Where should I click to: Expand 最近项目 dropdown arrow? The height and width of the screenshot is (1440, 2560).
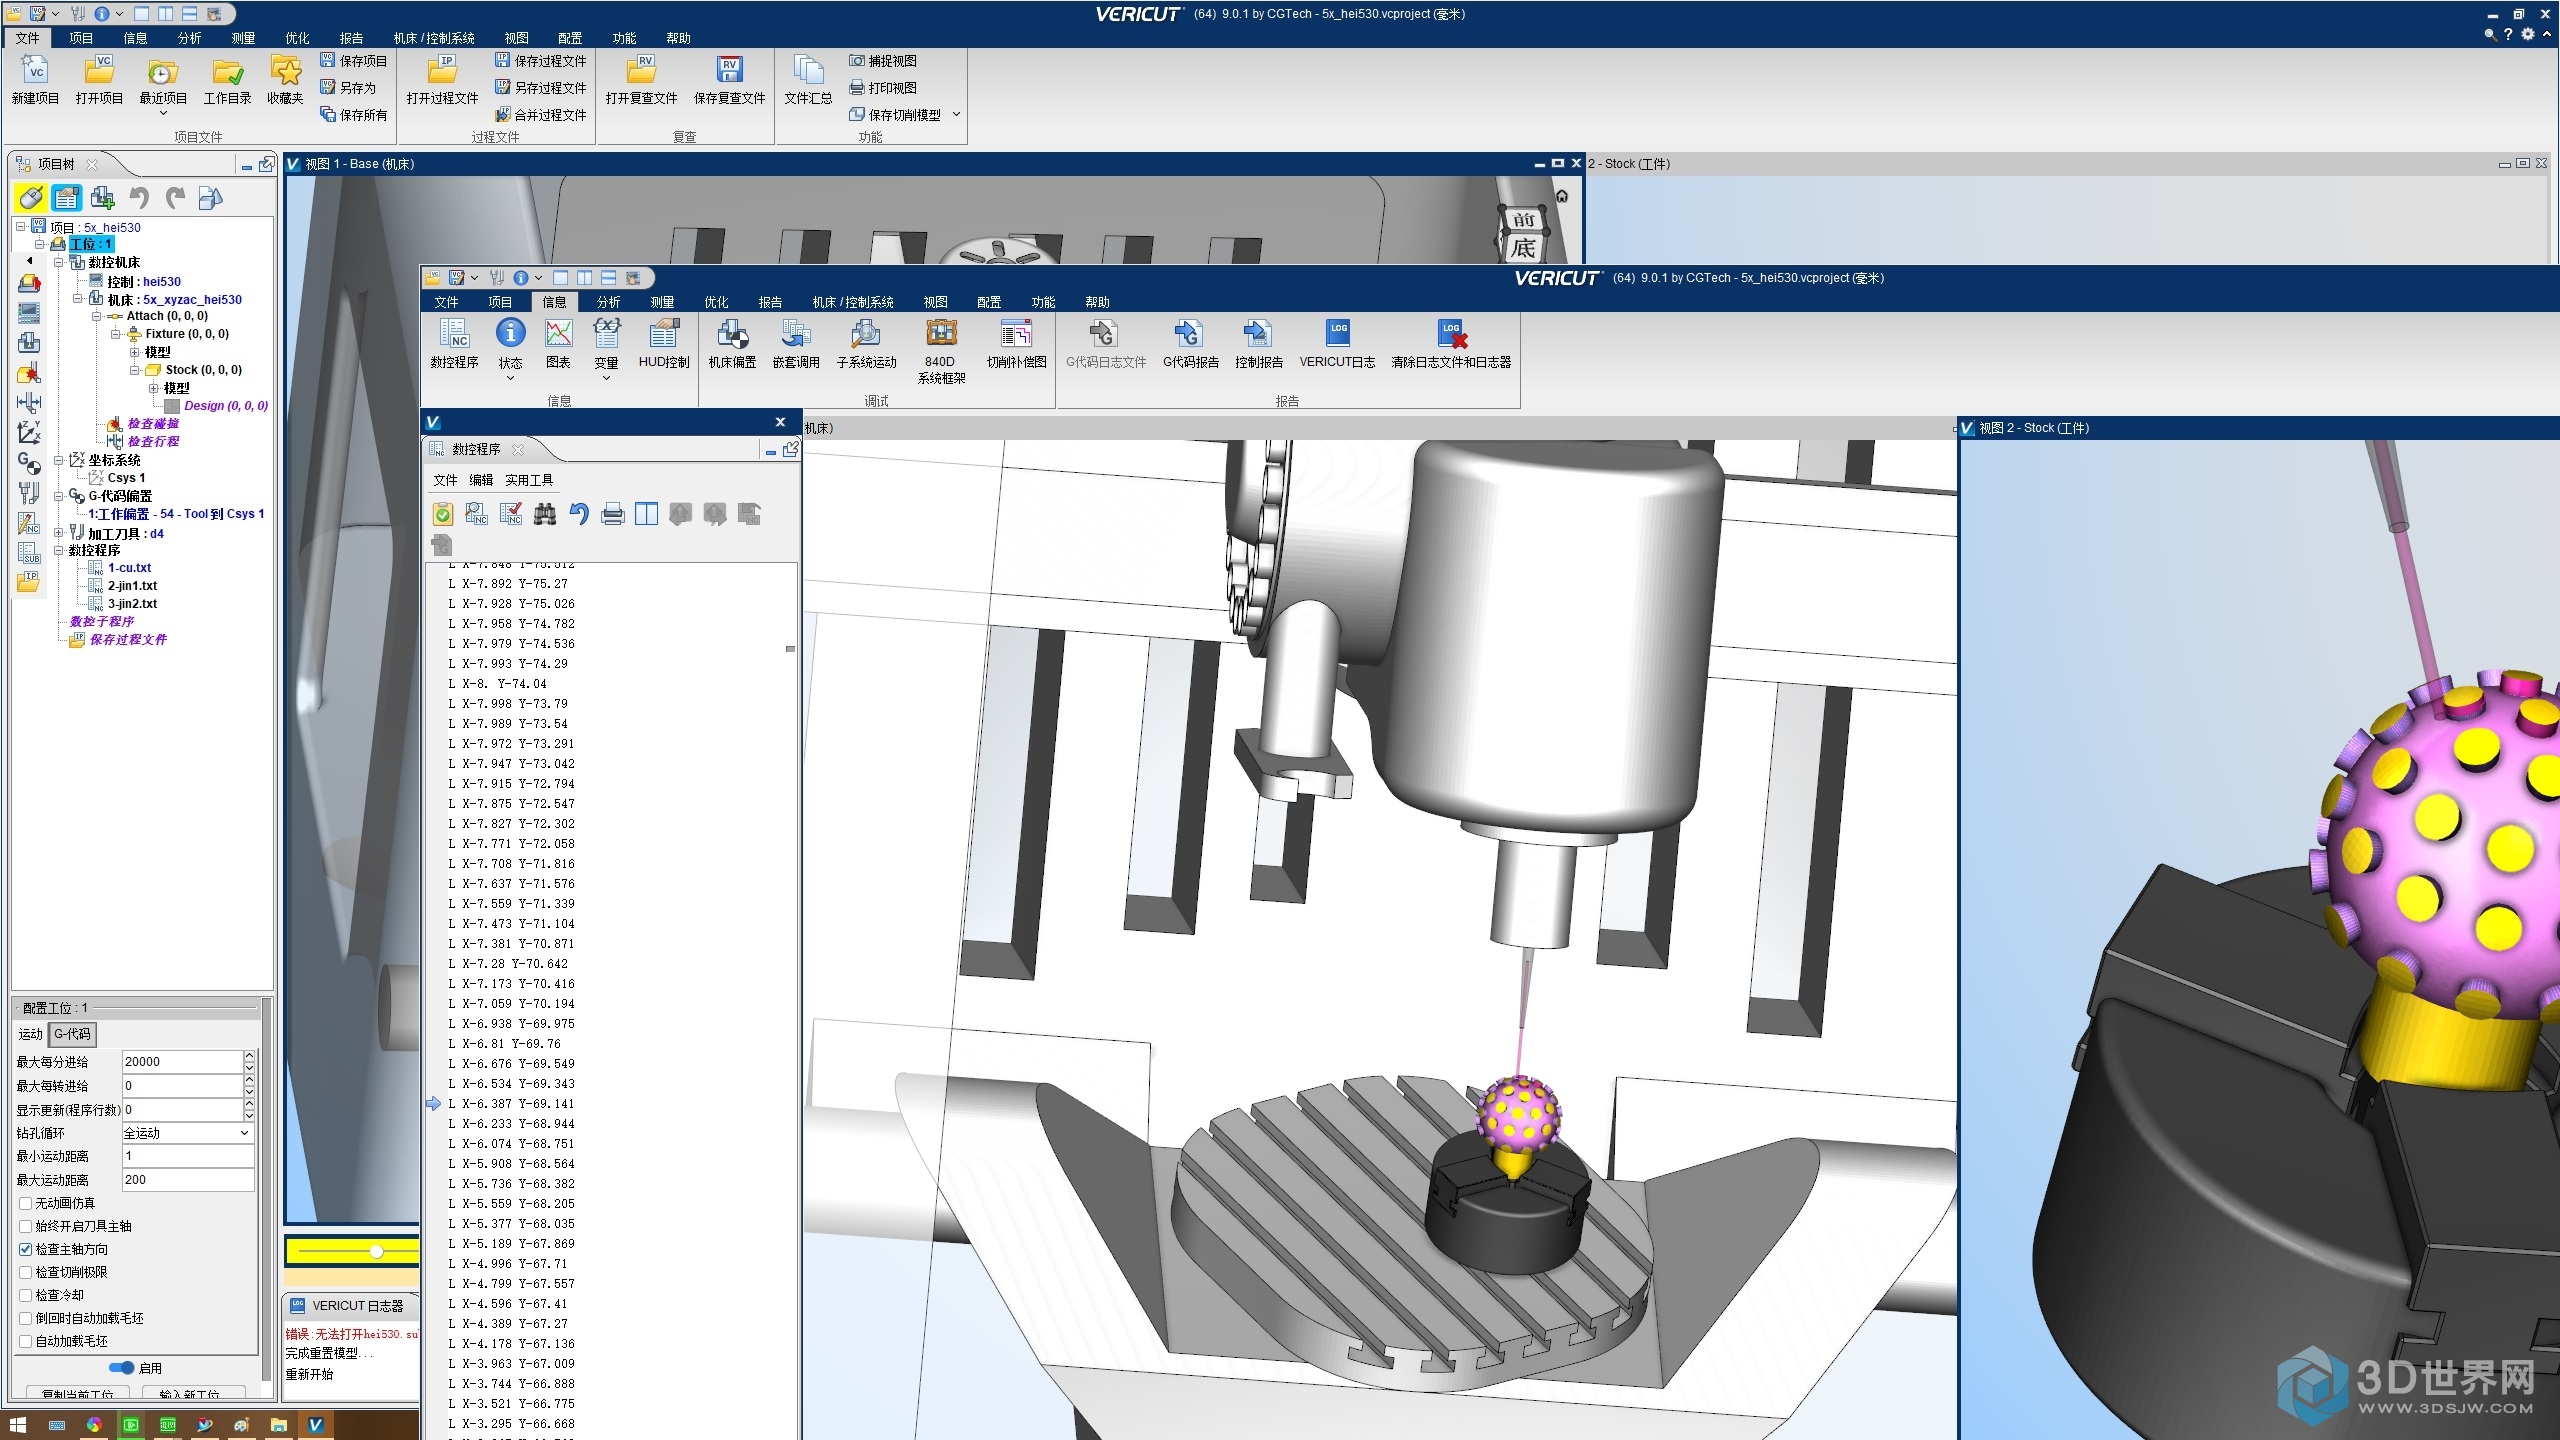coord(163,114)
